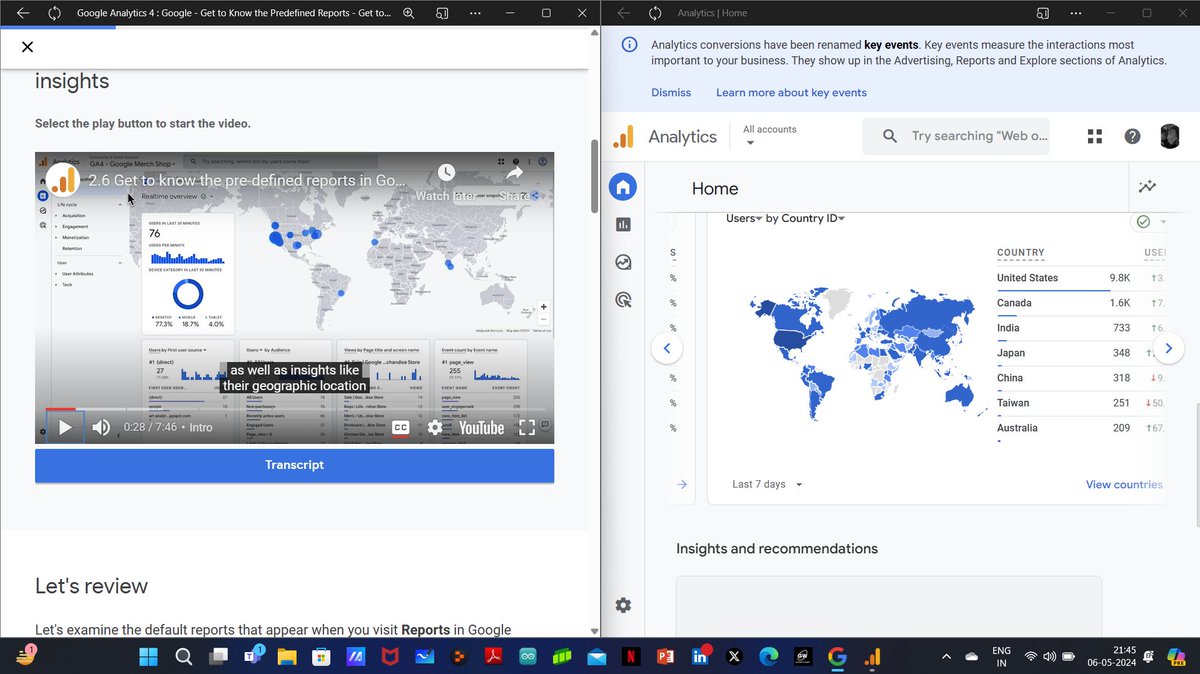
Task: Click the Watch later clock icon
Action: pos(446,173)
